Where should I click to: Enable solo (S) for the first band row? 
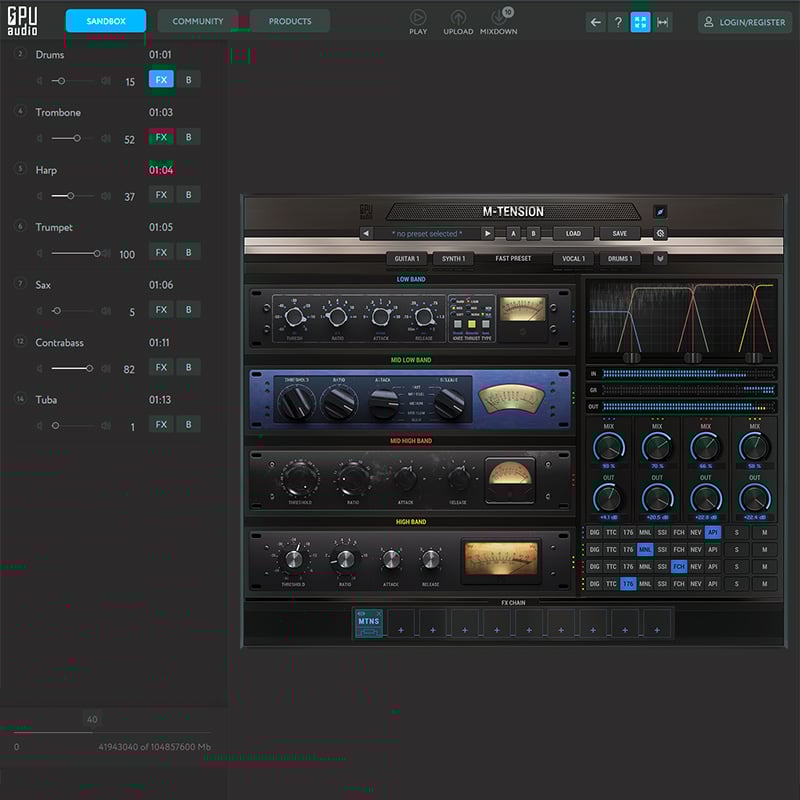(737, 533)
